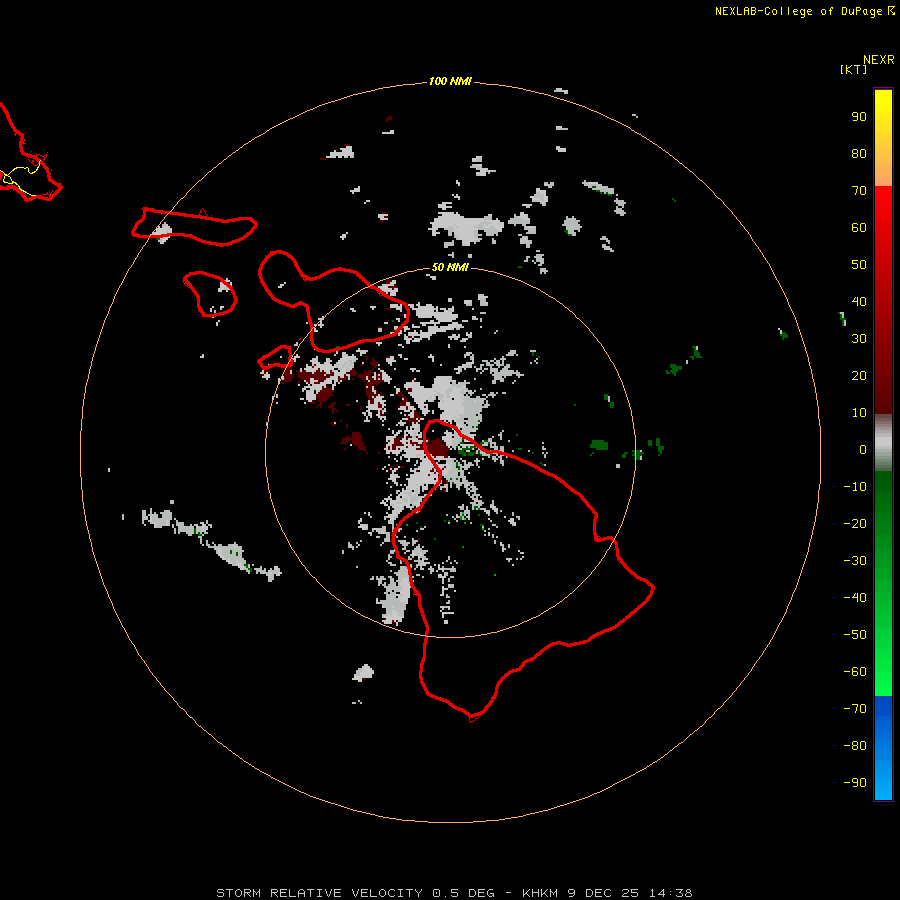Select the 50 NMI range ring label
The image size is (900, 900).
pos(450,267)
